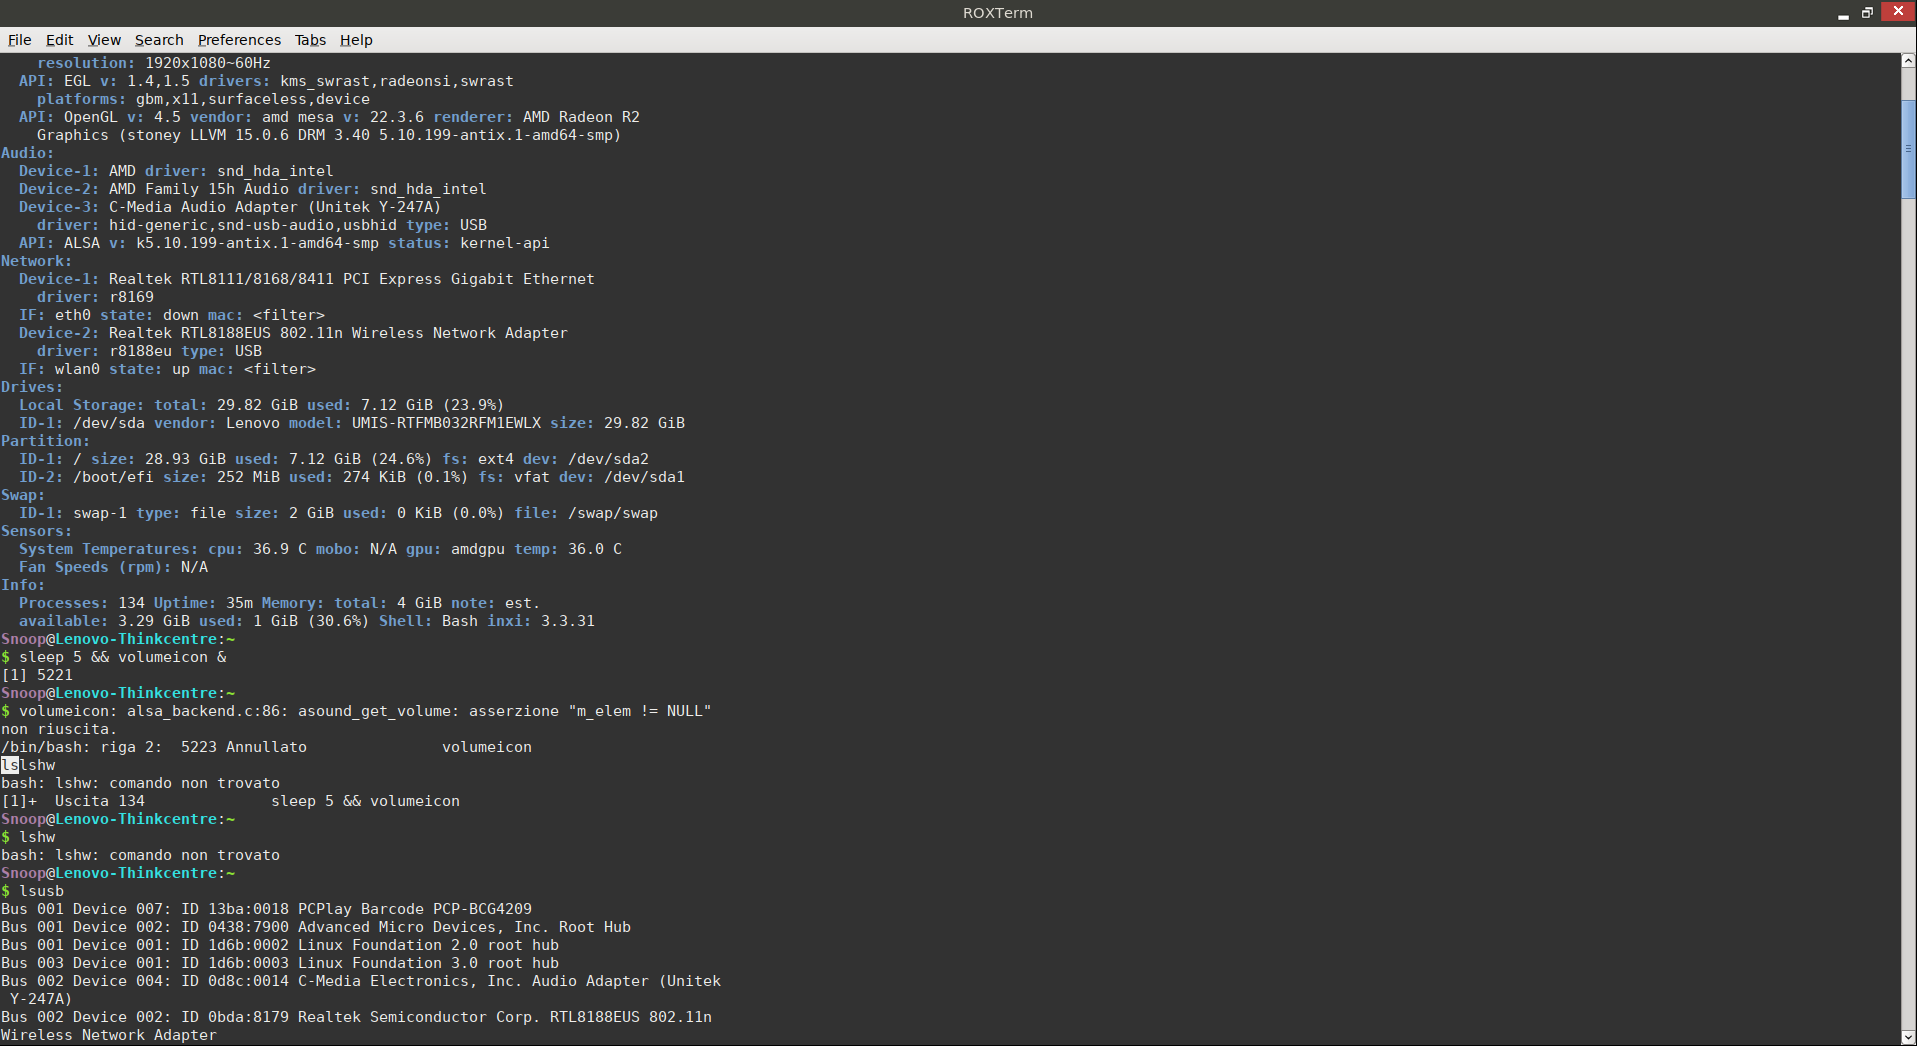Click the 'lsusb' command text
Viewport: 1917px width, 1046px height.
41,891
